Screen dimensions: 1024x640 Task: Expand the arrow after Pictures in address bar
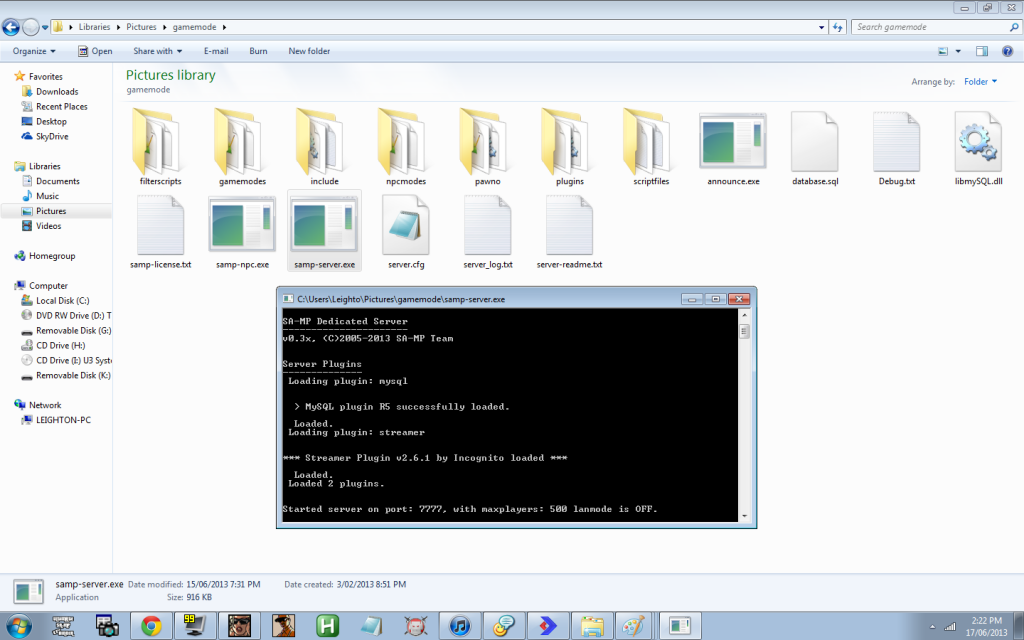[165, 27]
